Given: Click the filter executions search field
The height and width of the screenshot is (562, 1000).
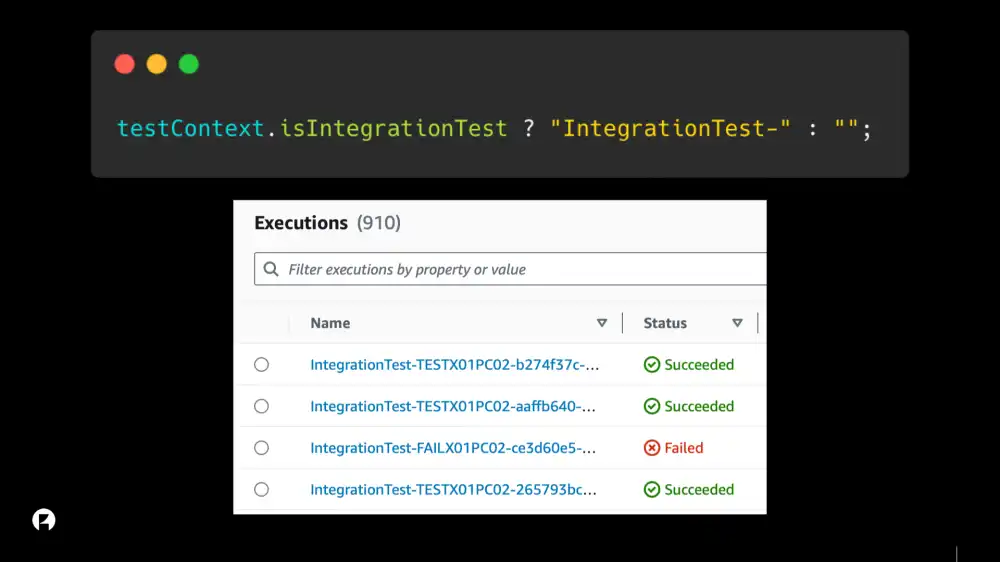Looking at the screenshot, I should (x=510, y=269).
